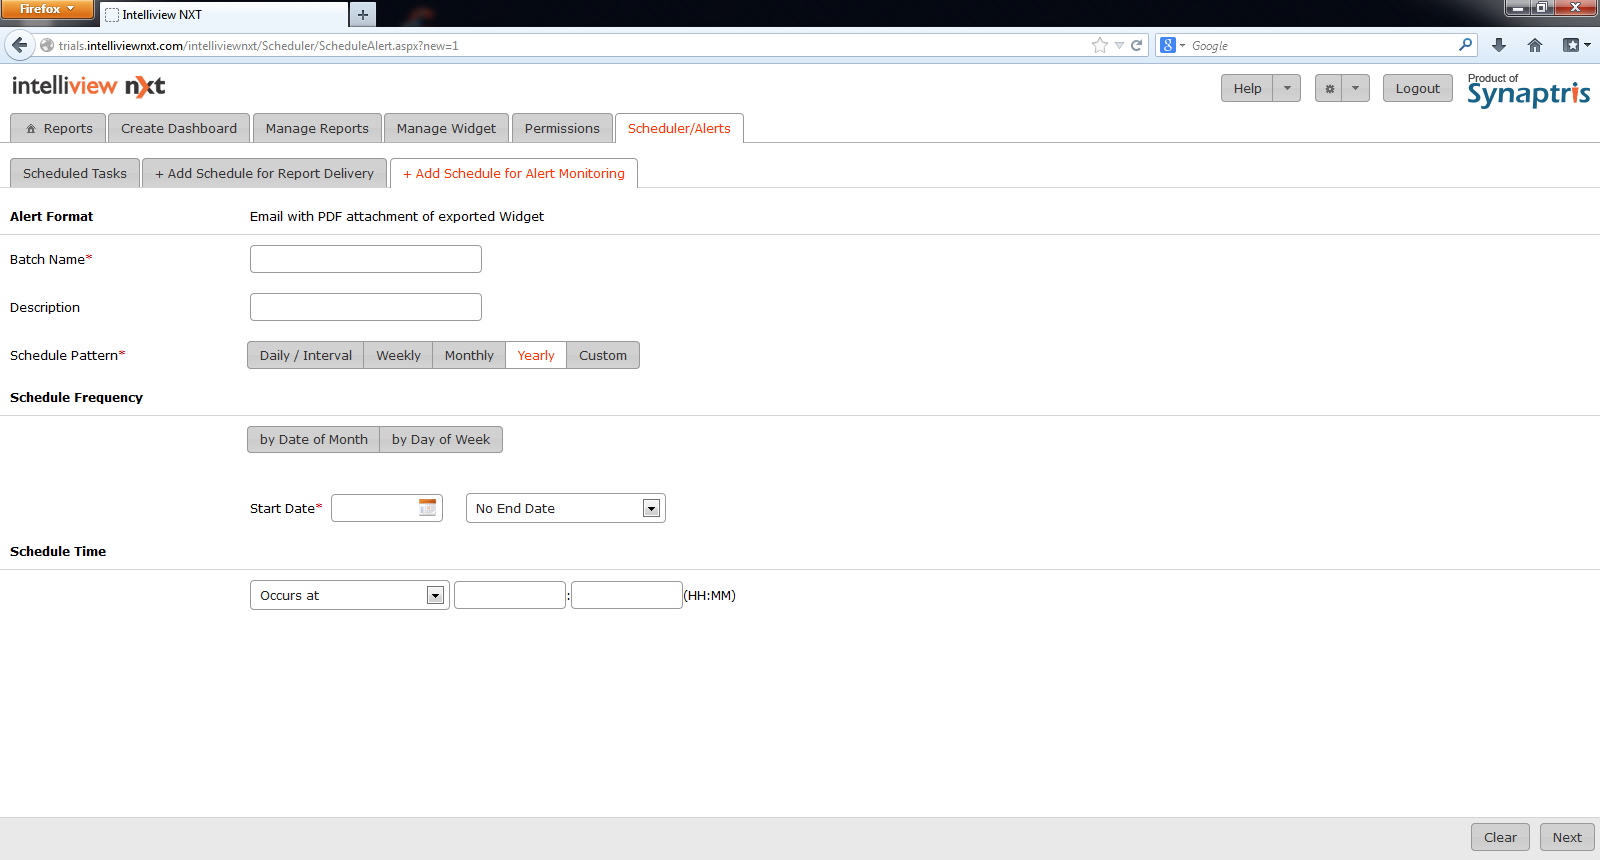Viewport: 1600px width, 860px height.
Task: Open the Permissions tab
Action: click(562, 128)
